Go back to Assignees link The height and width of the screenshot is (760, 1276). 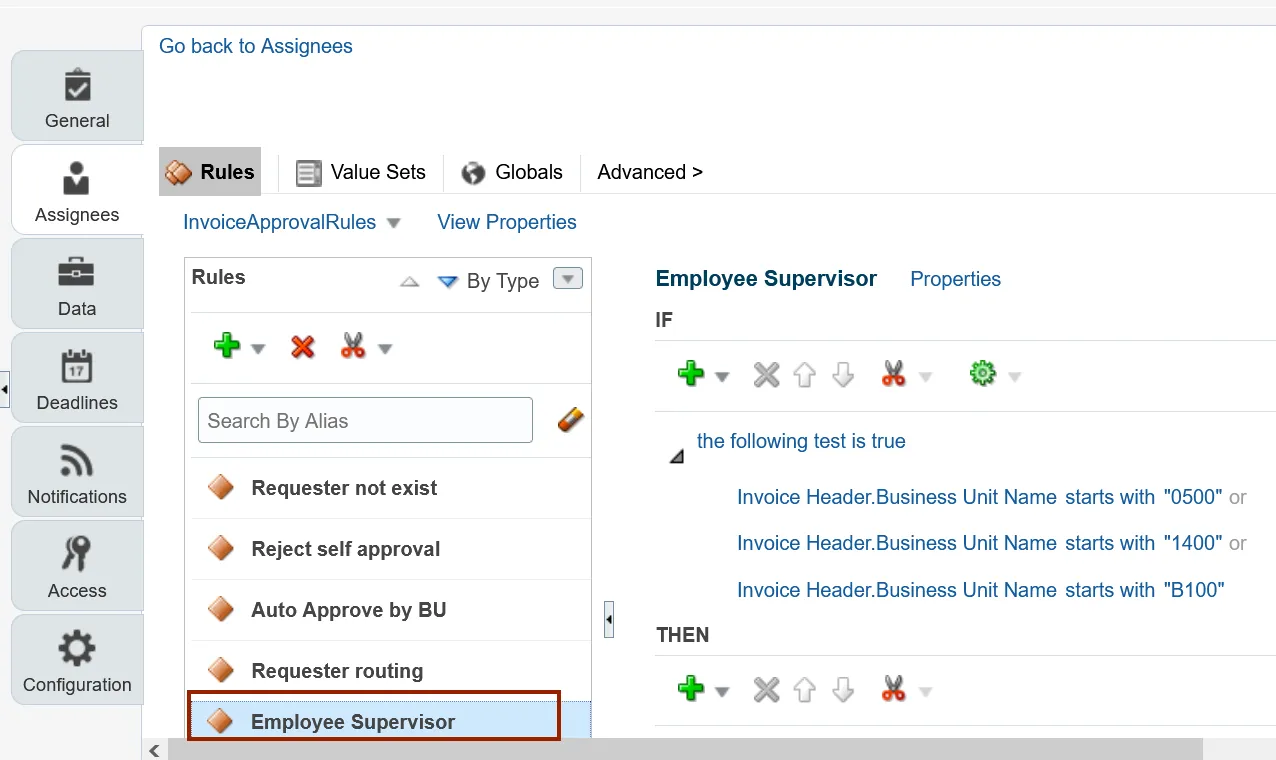256,46
